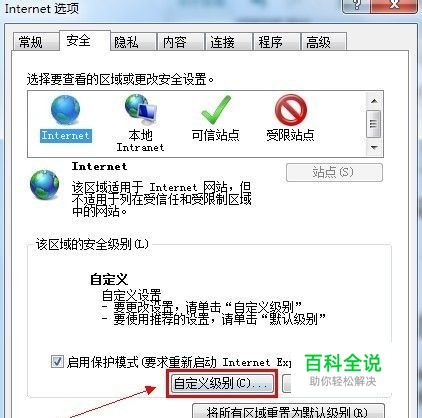Open the 内容 tab
The image size is (422, 418).
coord(175,42)
